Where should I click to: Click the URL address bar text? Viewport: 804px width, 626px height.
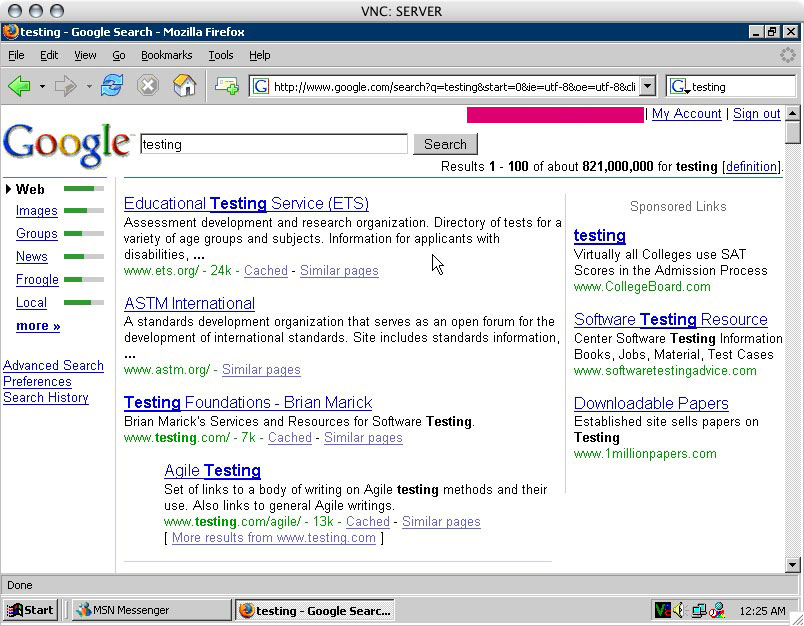(454, 87)
